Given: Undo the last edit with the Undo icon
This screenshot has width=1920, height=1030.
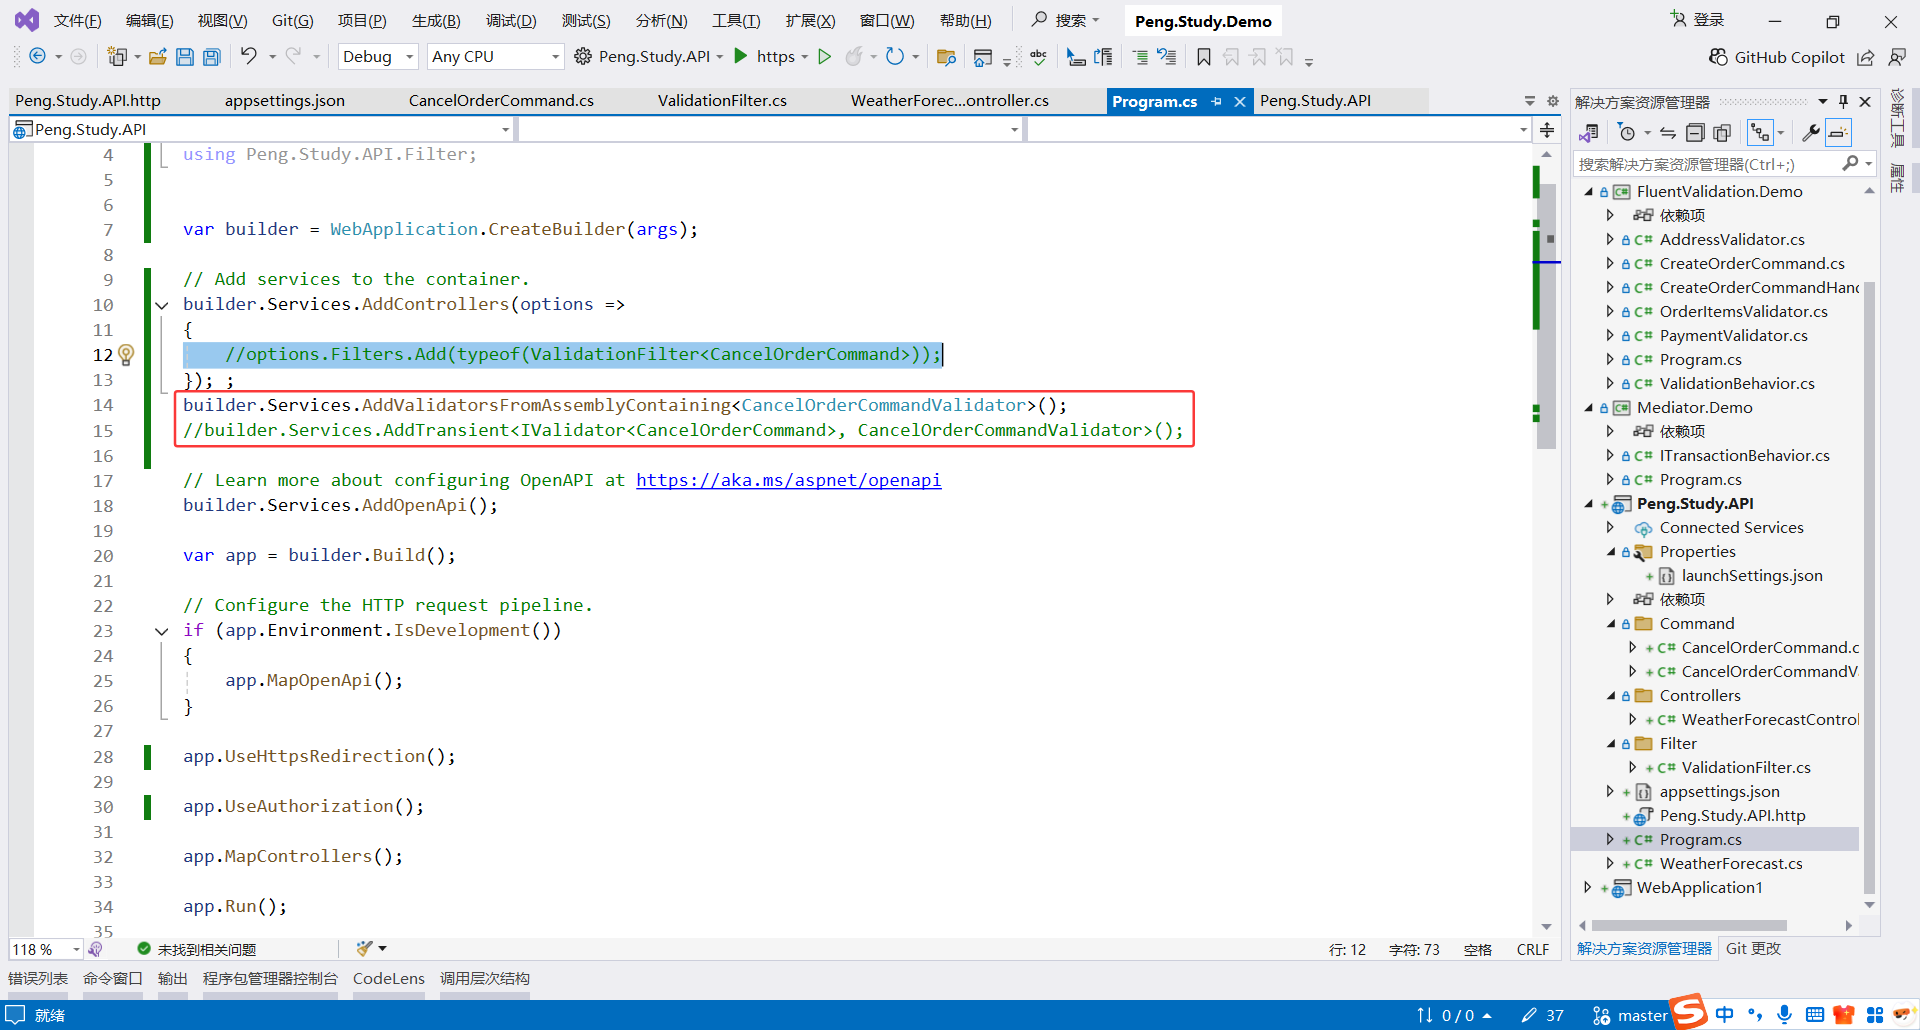Looking at the screenshot, I should pyautogui.click(x=249, y=56).
